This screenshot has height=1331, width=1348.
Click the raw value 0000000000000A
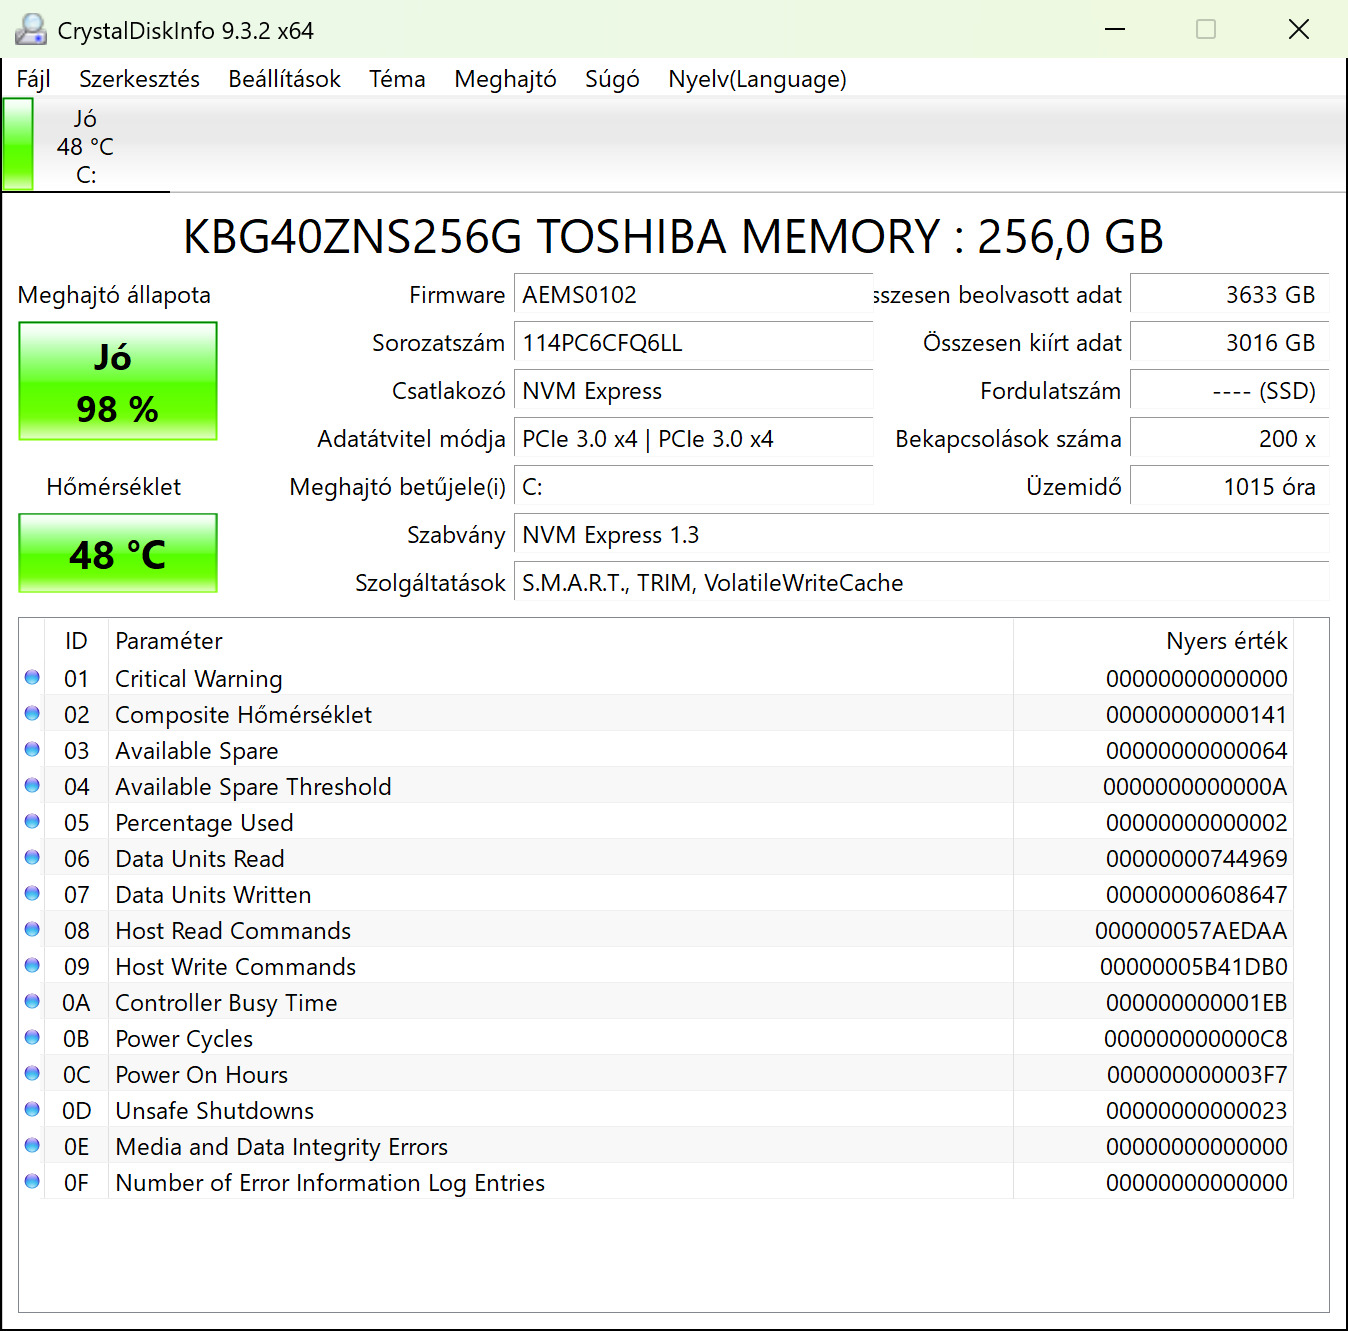point(1195,787)
